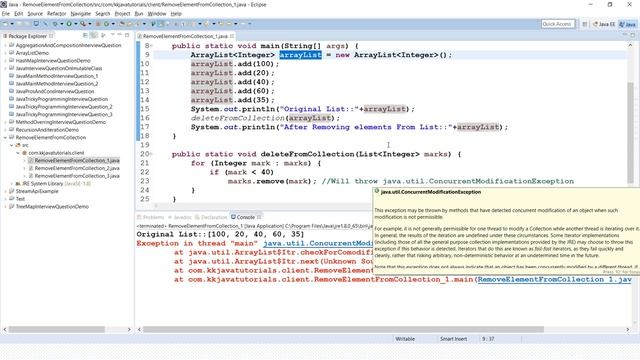Open the Debug button dropdown arrow
The height and width of the screenshot is (360, 640).
(62, 24)
